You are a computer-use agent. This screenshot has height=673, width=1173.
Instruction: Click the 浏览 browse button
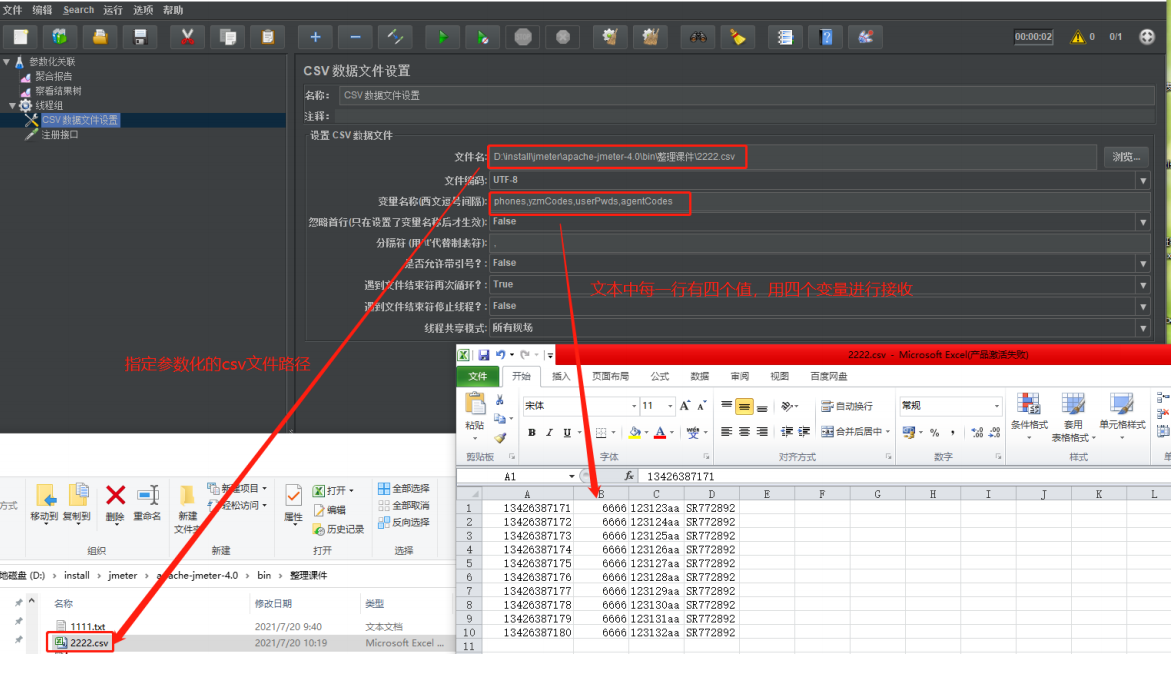pos(1126,156)
